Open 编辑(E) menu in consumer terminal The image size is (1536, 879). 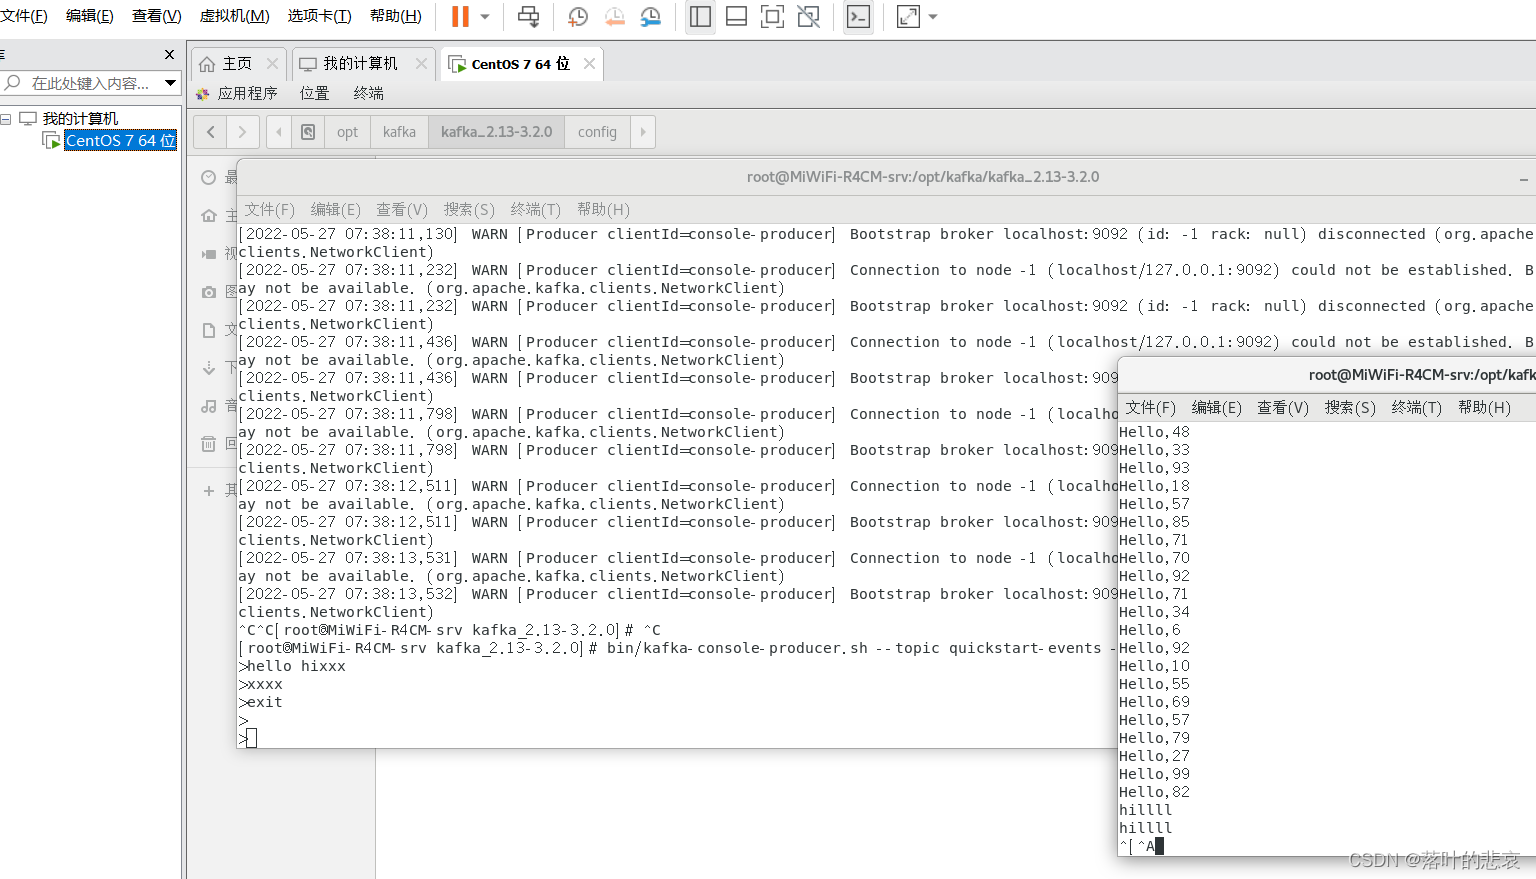point(1216,407)
